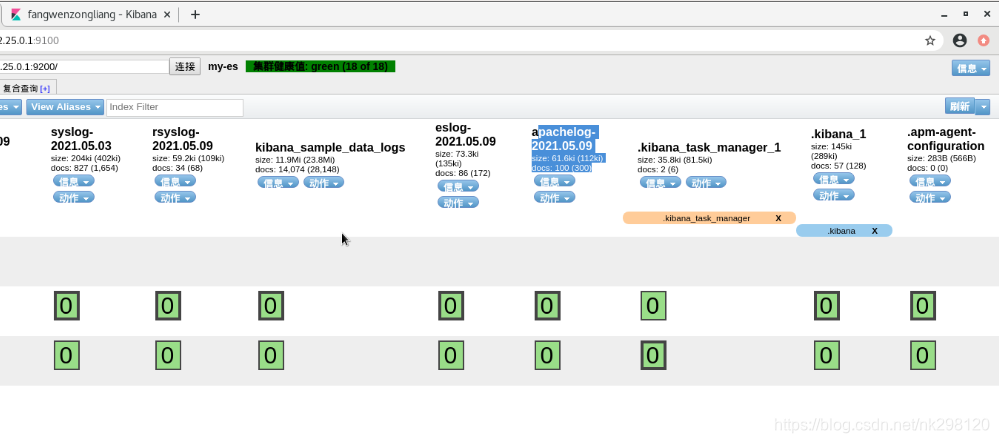The height and width of the screenshot is (443, 999).
Task: Click the red browser update icon
Action: 984,41
